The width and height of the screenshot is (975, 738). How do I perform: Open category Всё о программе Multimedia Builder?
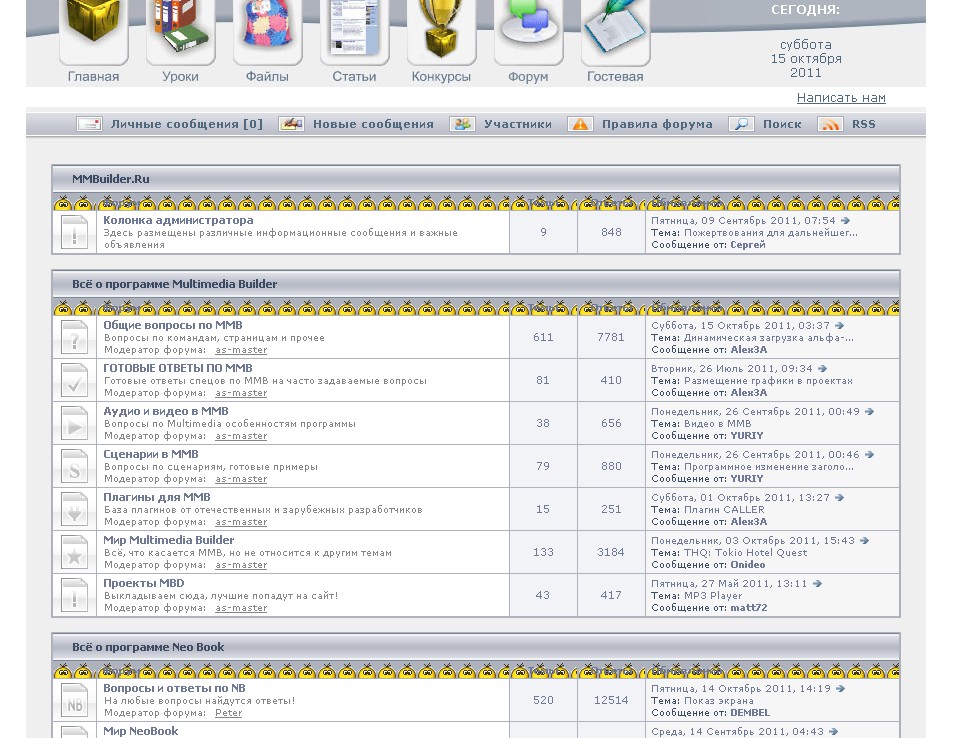pos(175,284)
